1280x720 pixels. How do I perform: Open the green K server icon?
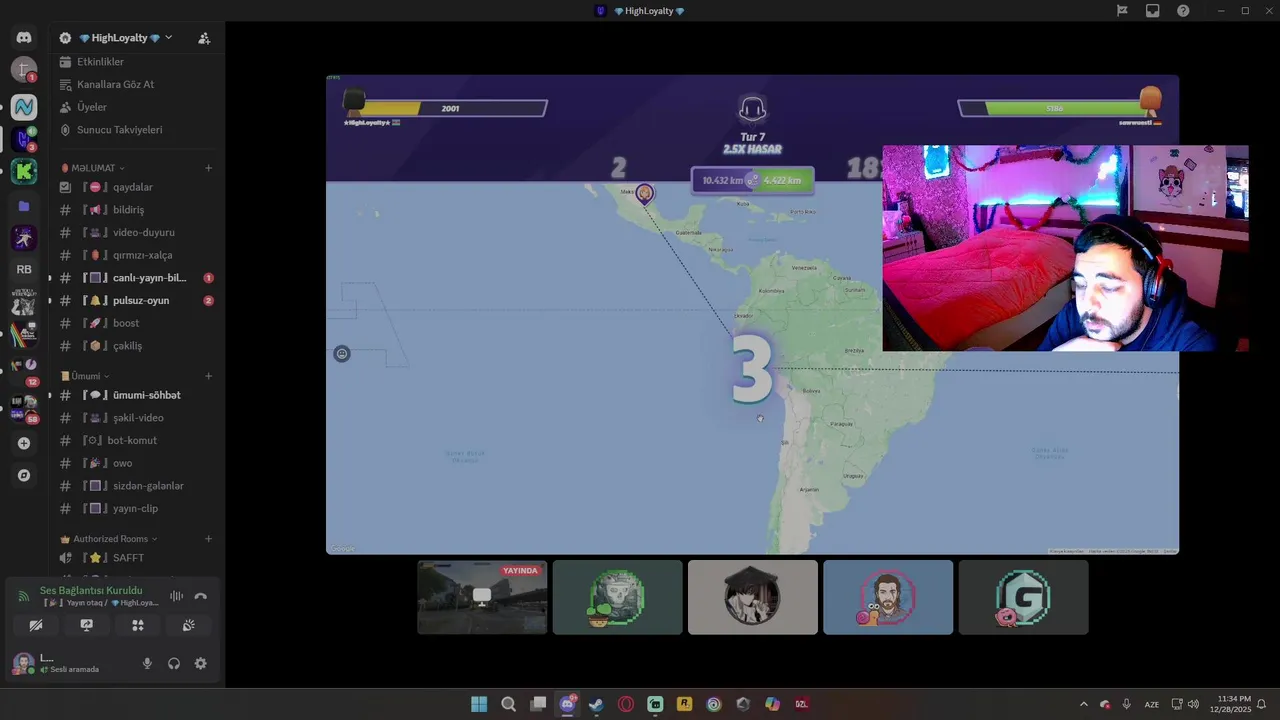(24, 172)
